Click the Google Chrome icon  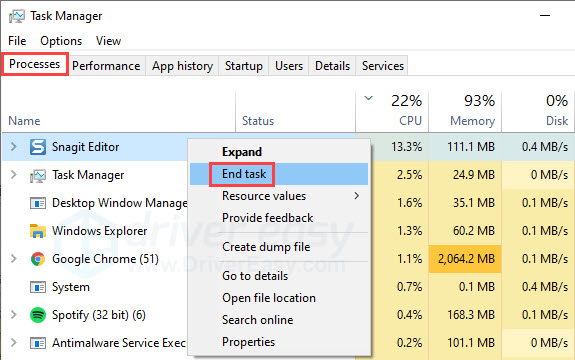(x=38, y=259)
